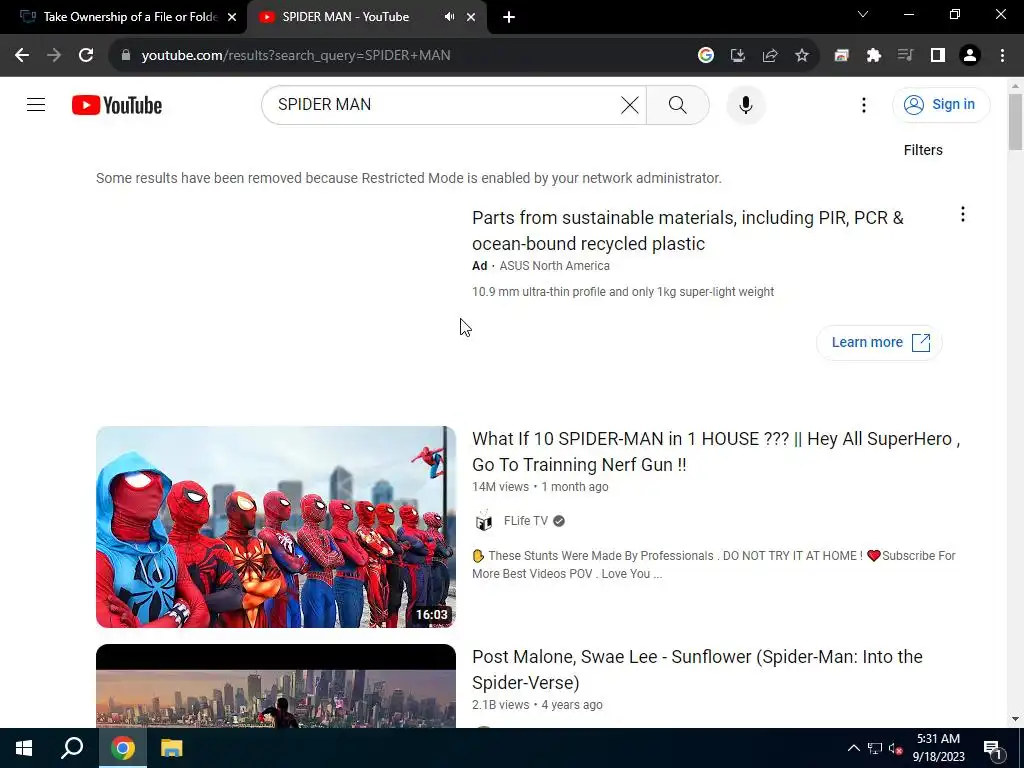The height and width of the screenshot is (768, 1024).
Task: Click the page vertical scrollbar thumb
Action: point(1015,122)
